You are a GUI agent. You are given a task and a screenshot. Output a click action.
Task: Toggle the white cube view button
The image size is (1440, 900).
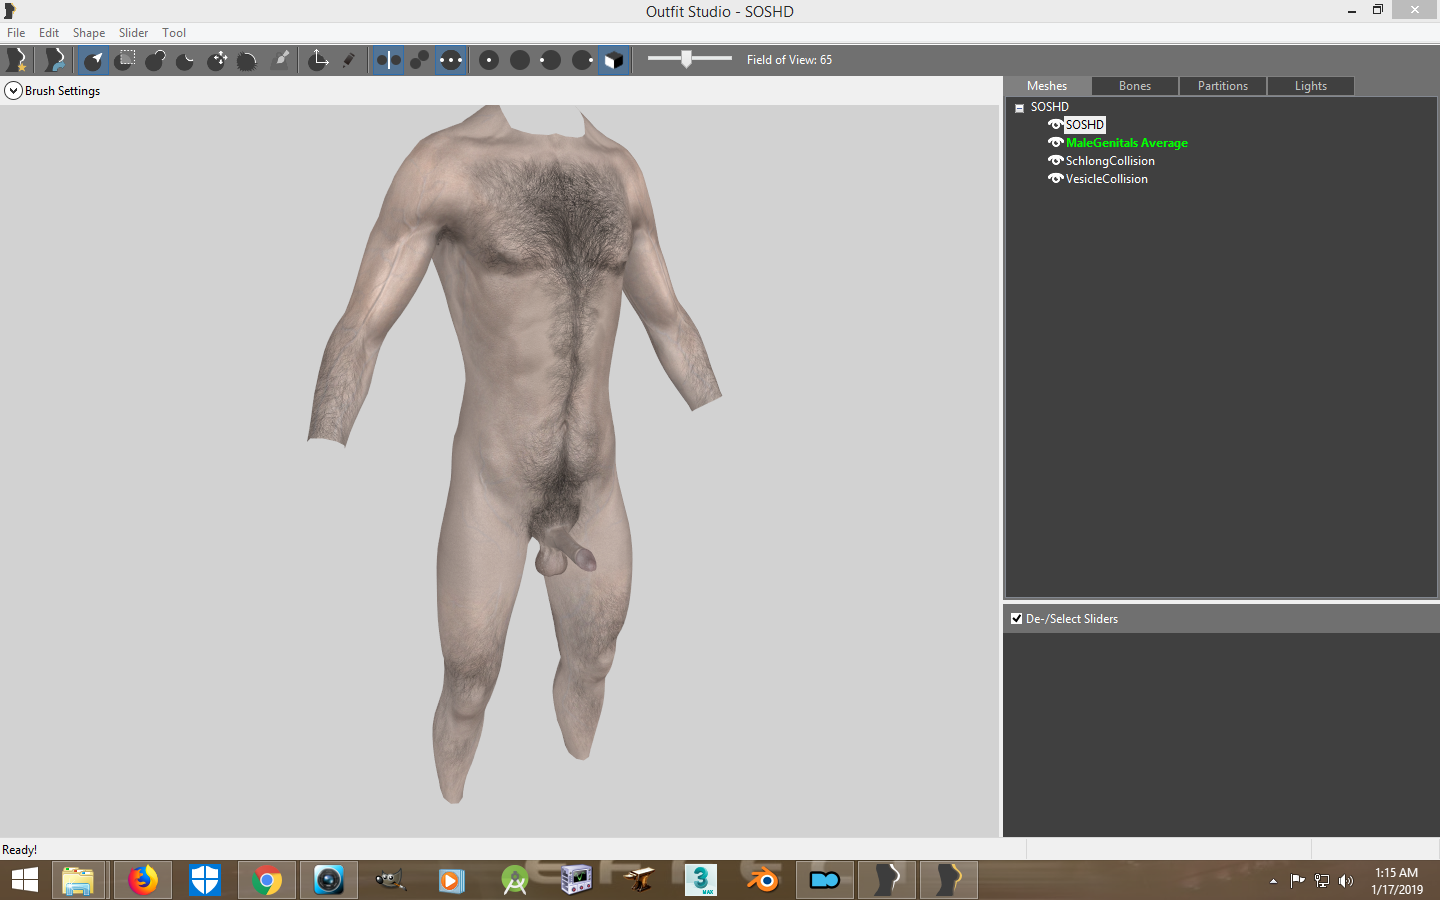(614, 60)
